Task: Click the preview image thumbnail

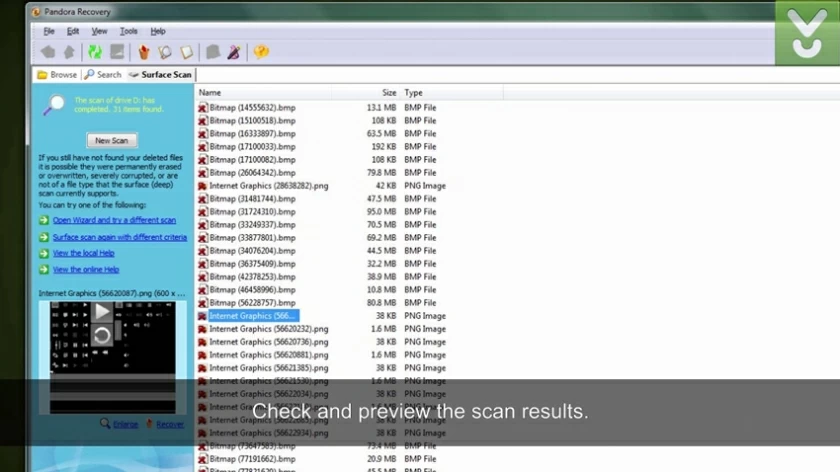Action: click(x=112, y=357)
